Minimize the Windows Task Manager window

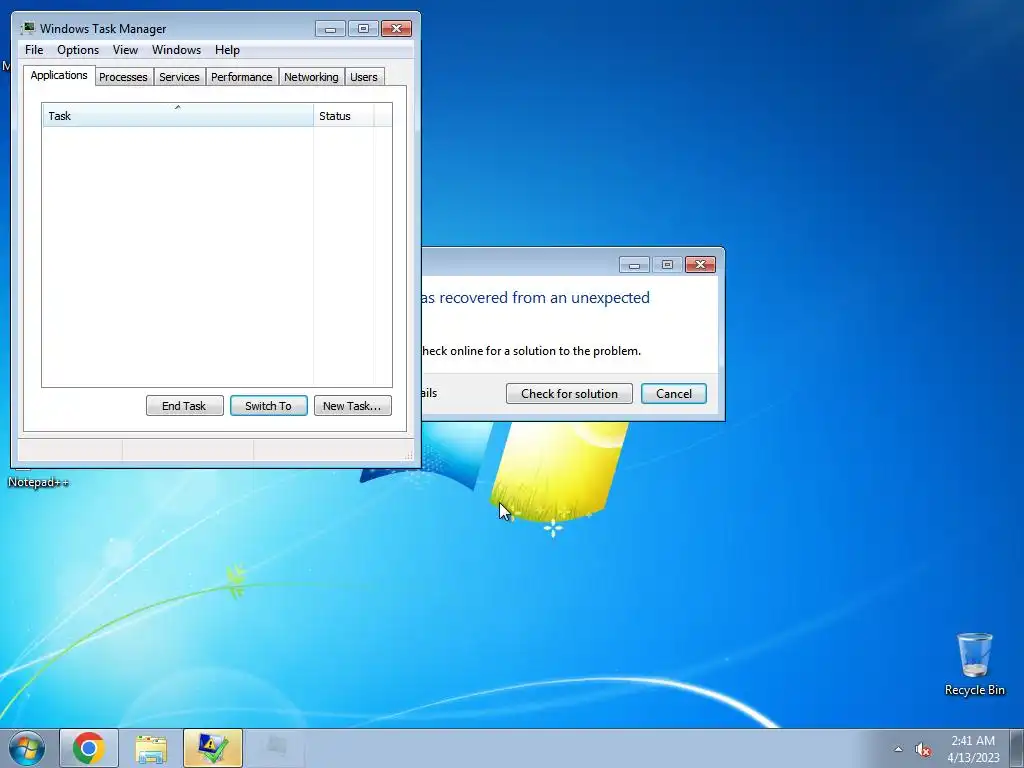[330, 29]
